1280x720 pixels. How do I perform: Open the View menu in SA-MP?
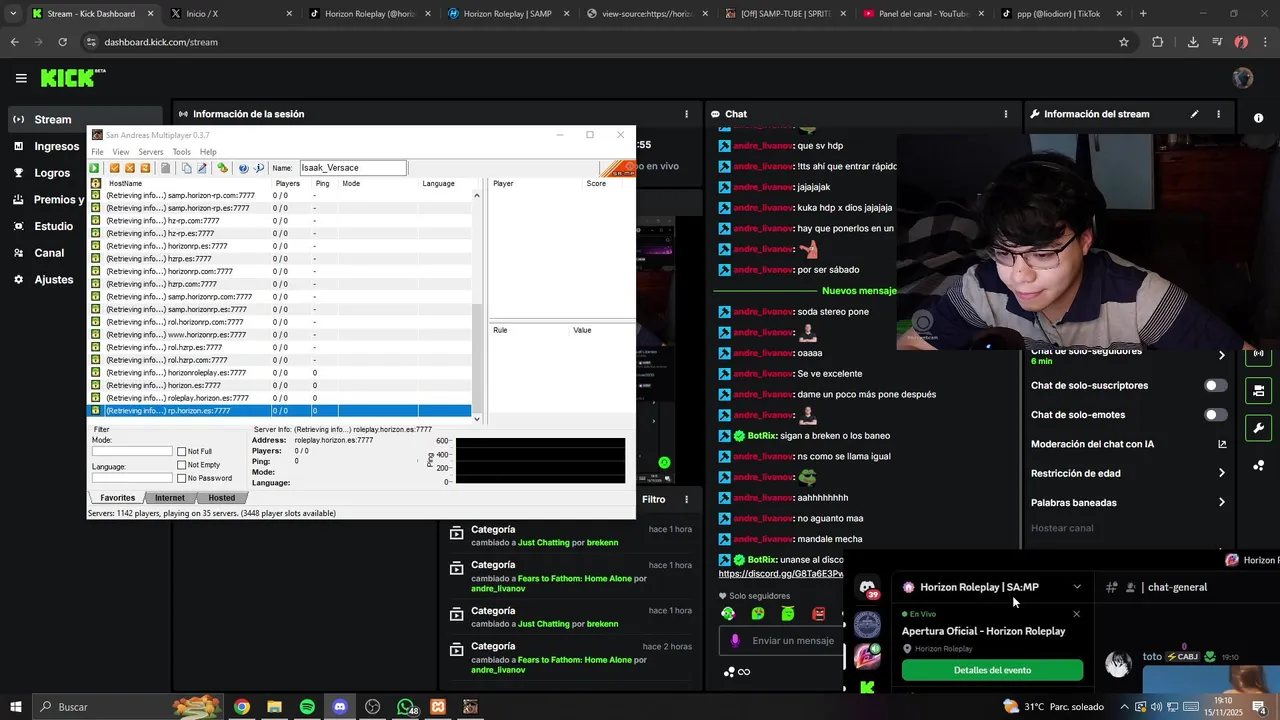pos(121,152)
